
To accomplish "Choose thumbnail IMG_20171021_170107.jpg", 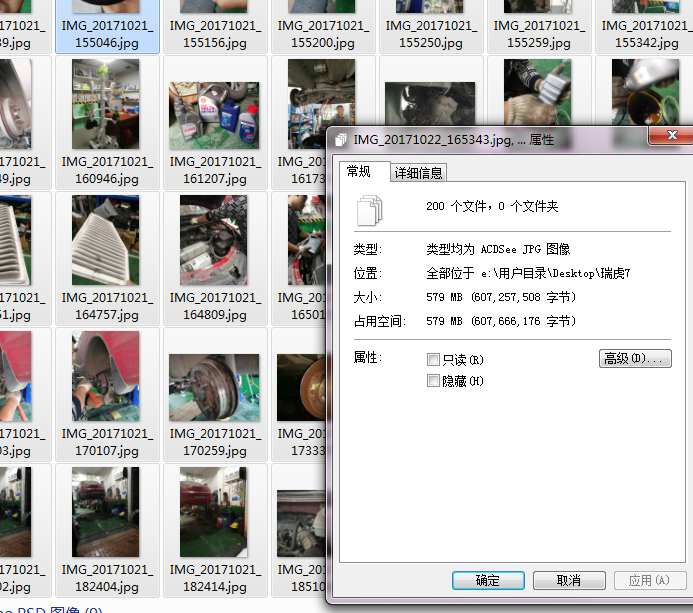I will [106, 377].
